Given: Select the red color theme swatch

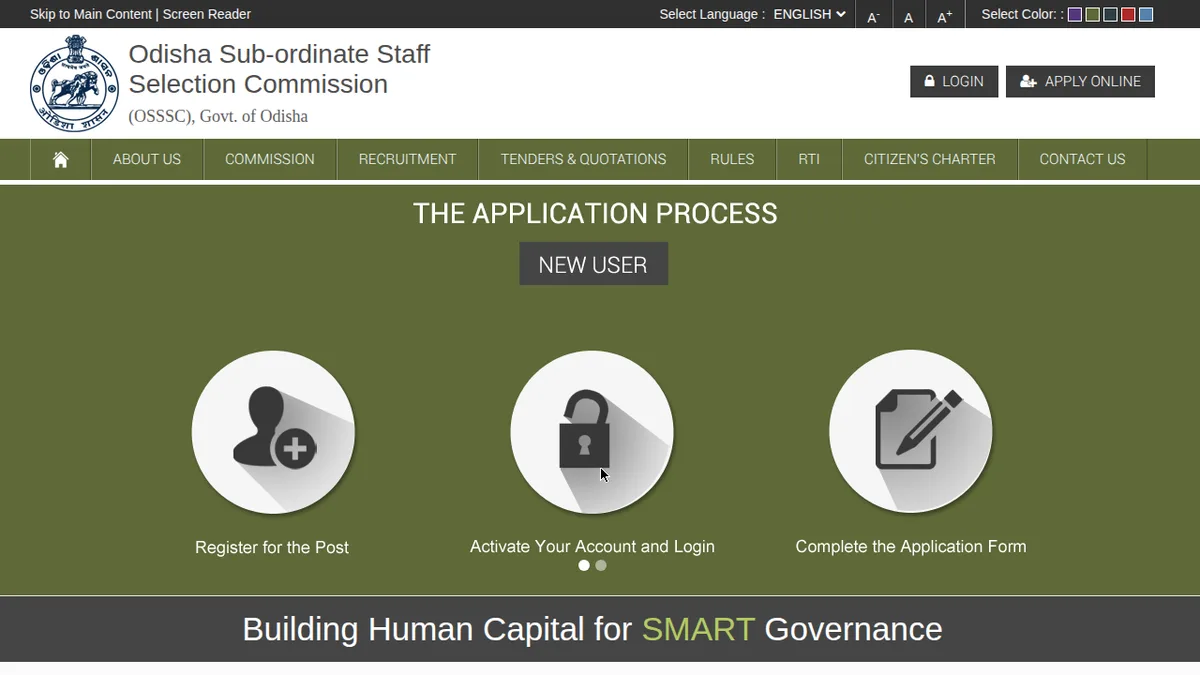Looking at the screenshot, I should [x=1128, y=15].
